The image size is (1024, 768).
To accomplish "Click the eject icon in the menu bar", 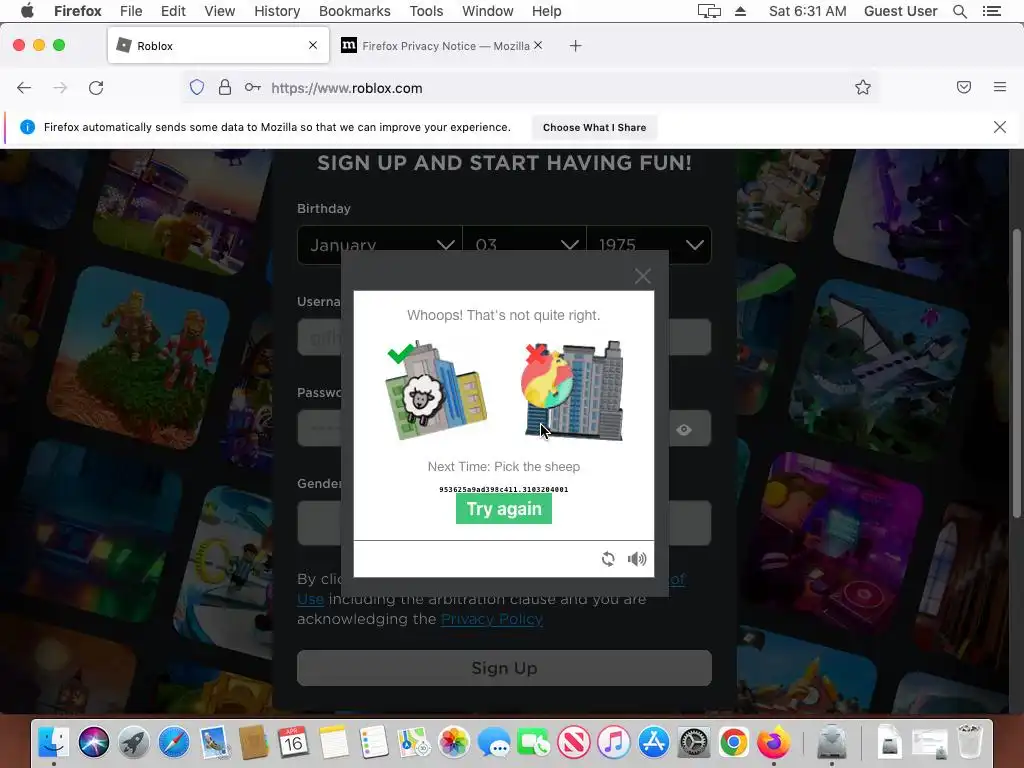I will coord(741,11).
